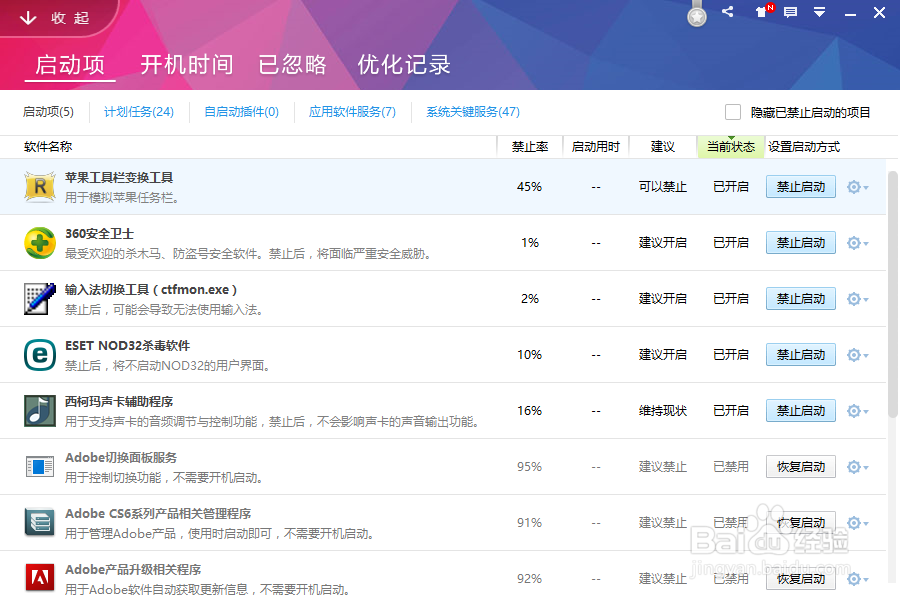900x600 pixels.
Task: Click the feedback message icon in title bar
Action: click(x=791, y=13)
